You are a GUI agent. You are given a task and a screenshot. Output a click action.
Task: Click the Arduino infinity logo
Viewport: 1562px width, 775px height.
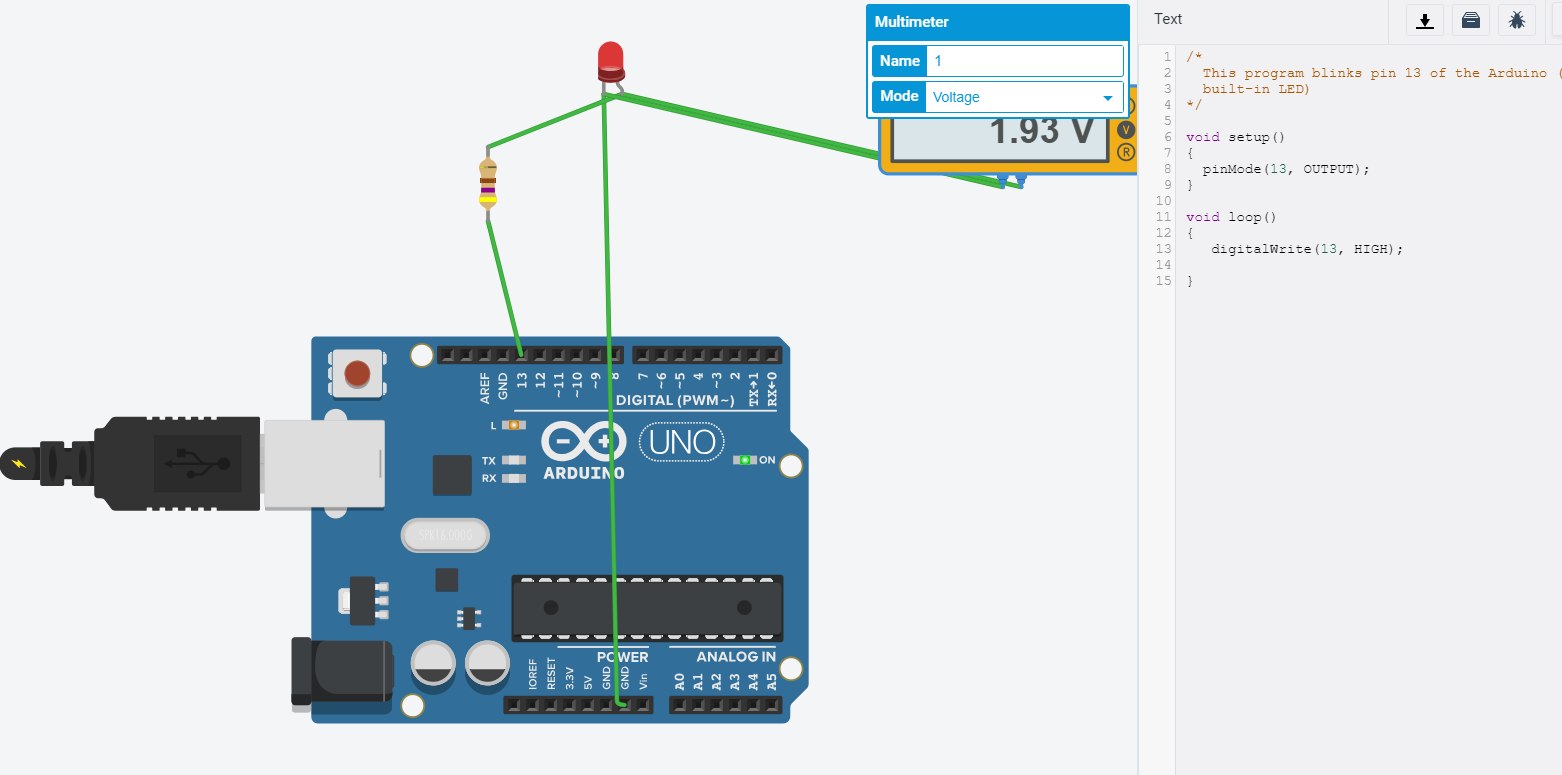584,441
